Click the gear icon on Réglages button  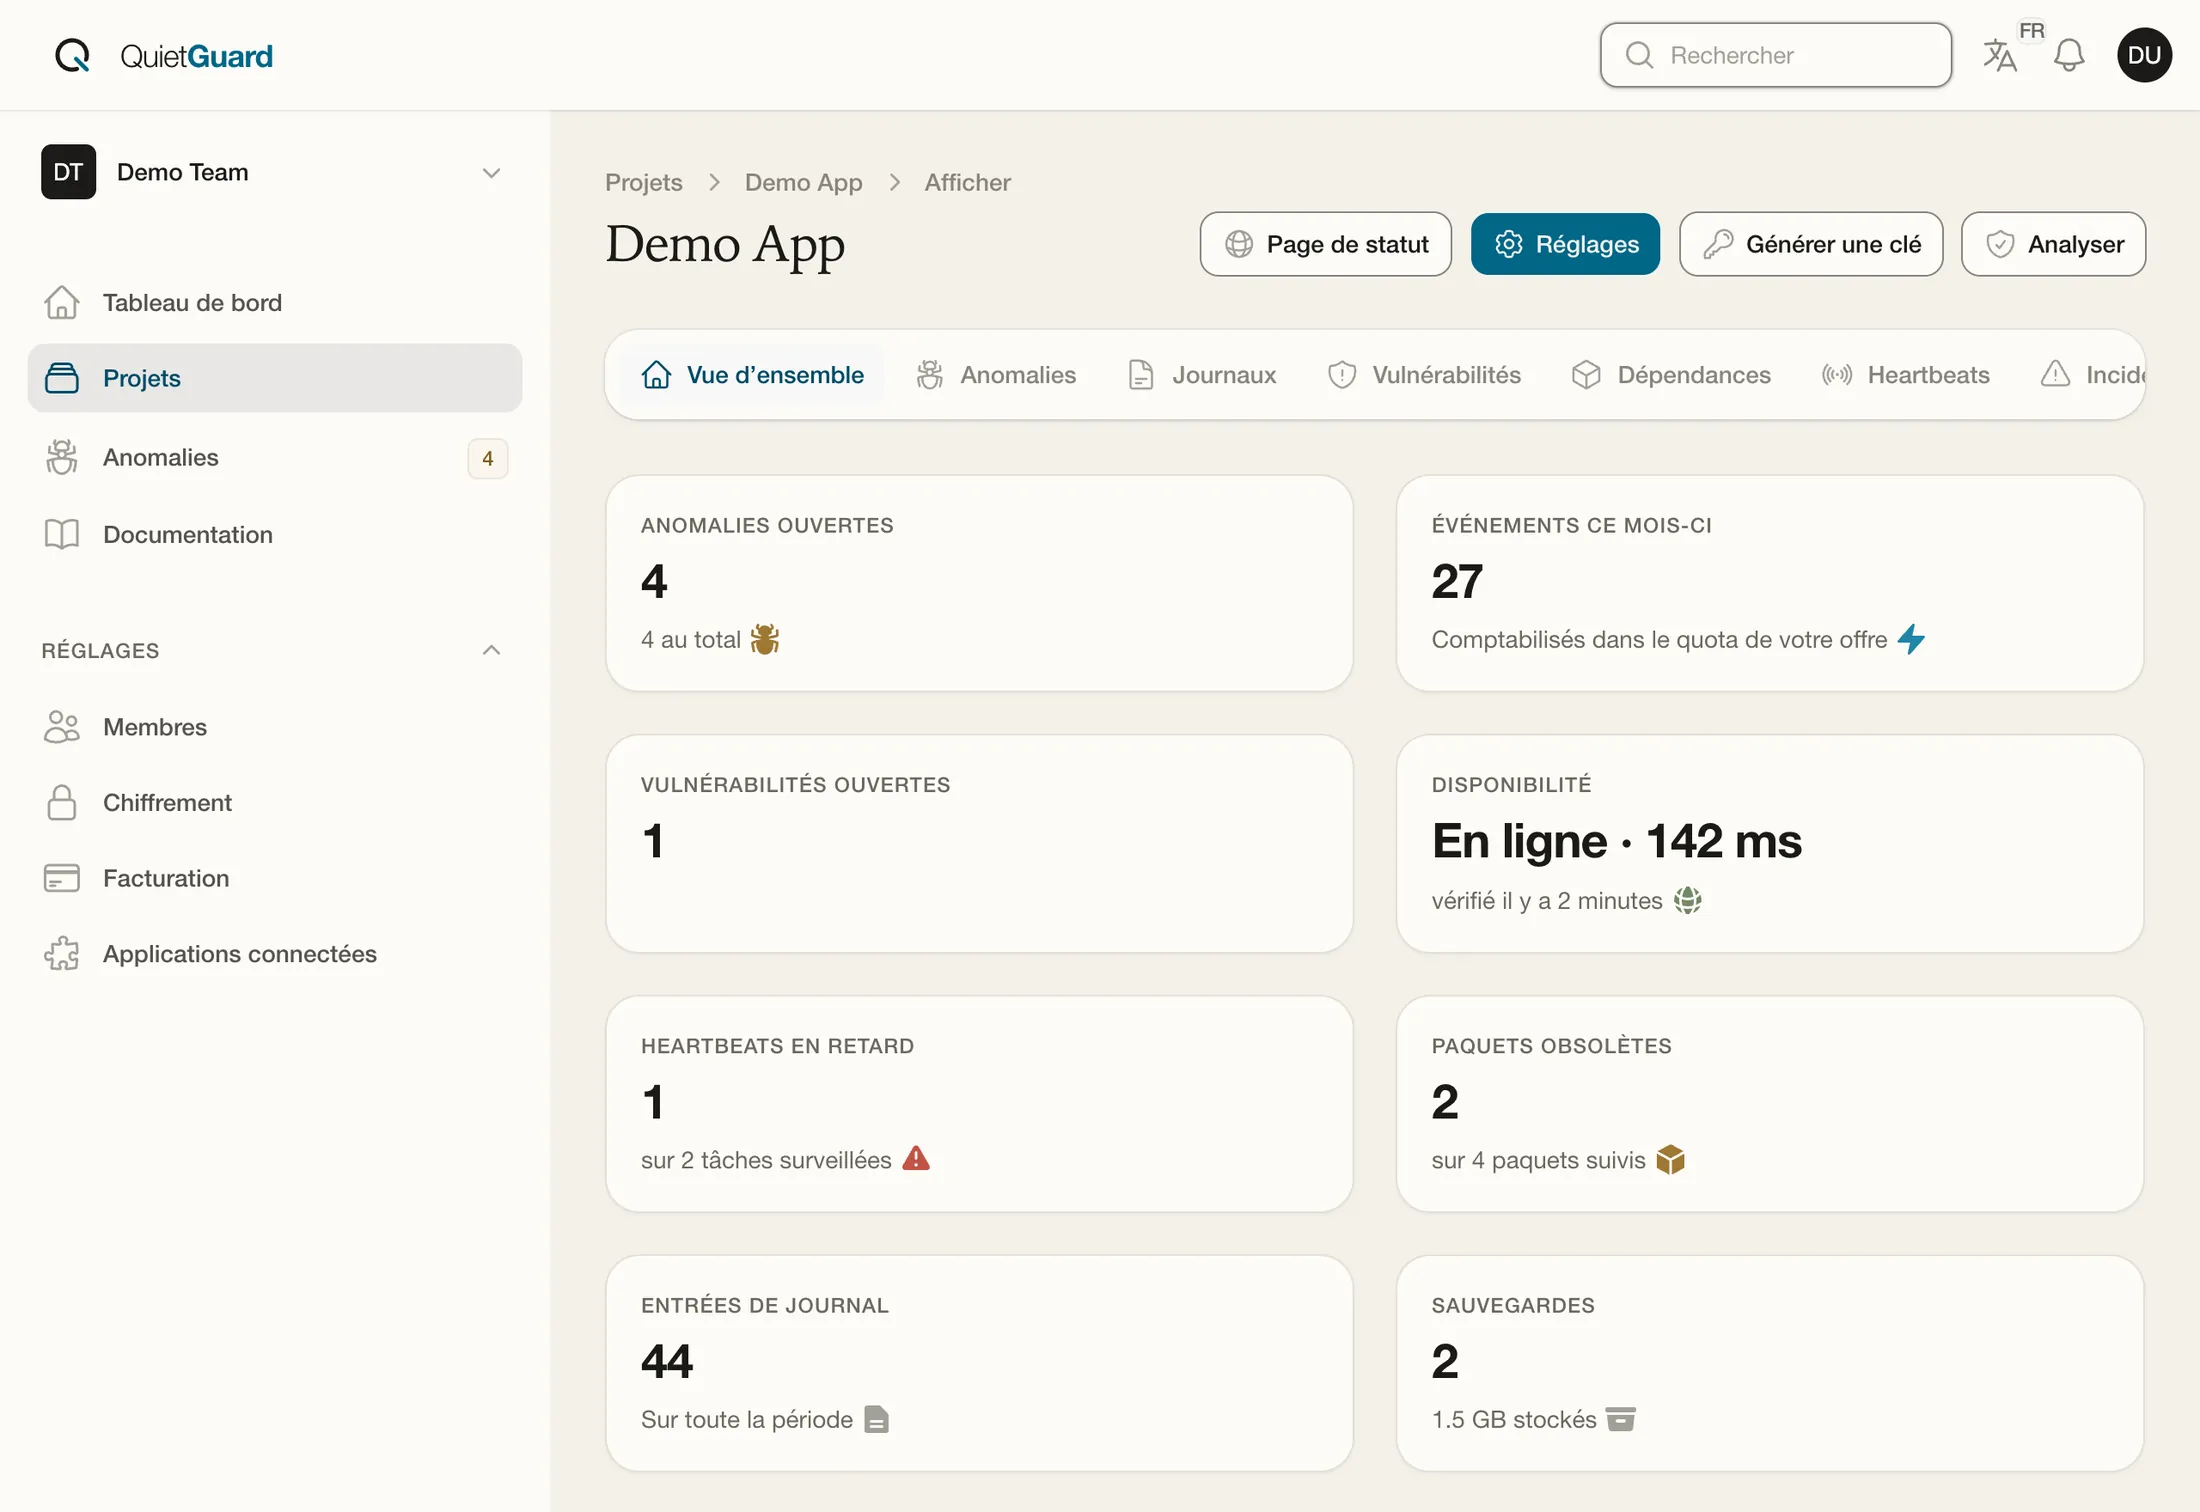coord(1509,244)
